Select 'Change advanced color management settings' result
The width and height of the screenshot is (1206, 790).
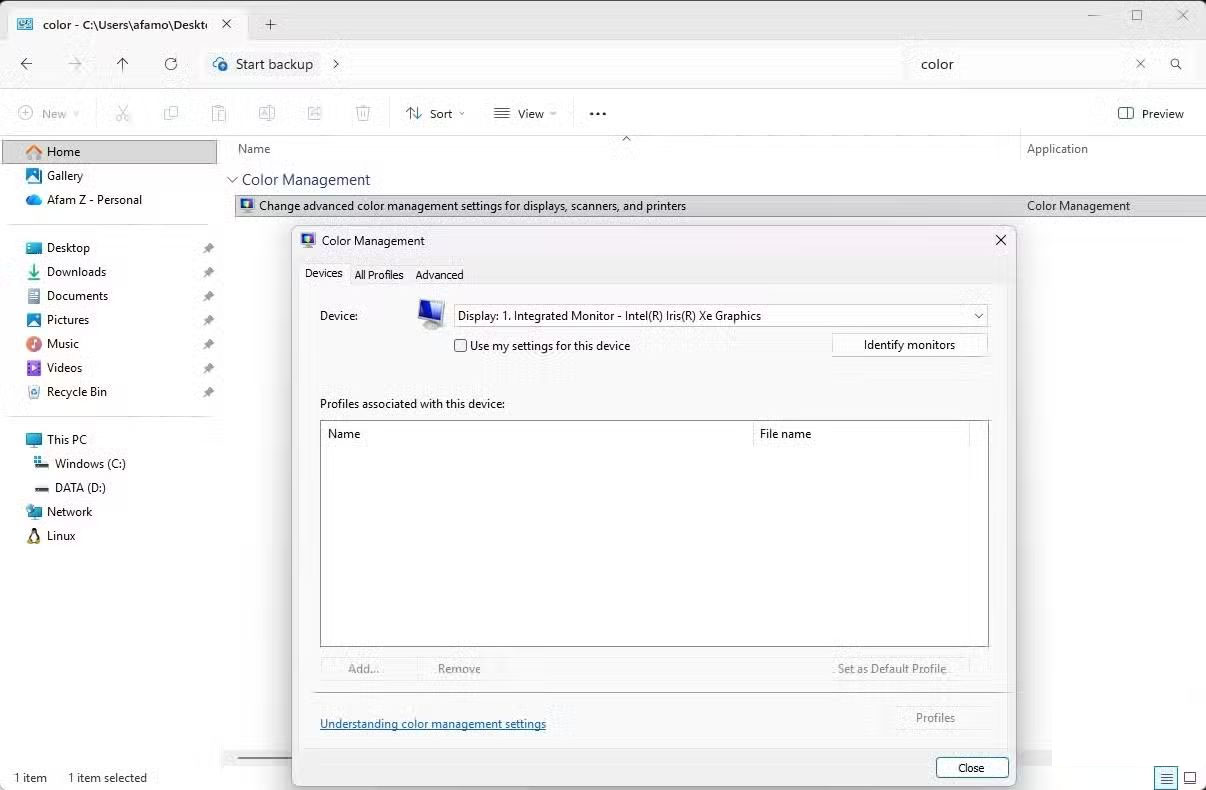(x=720, y=206)
